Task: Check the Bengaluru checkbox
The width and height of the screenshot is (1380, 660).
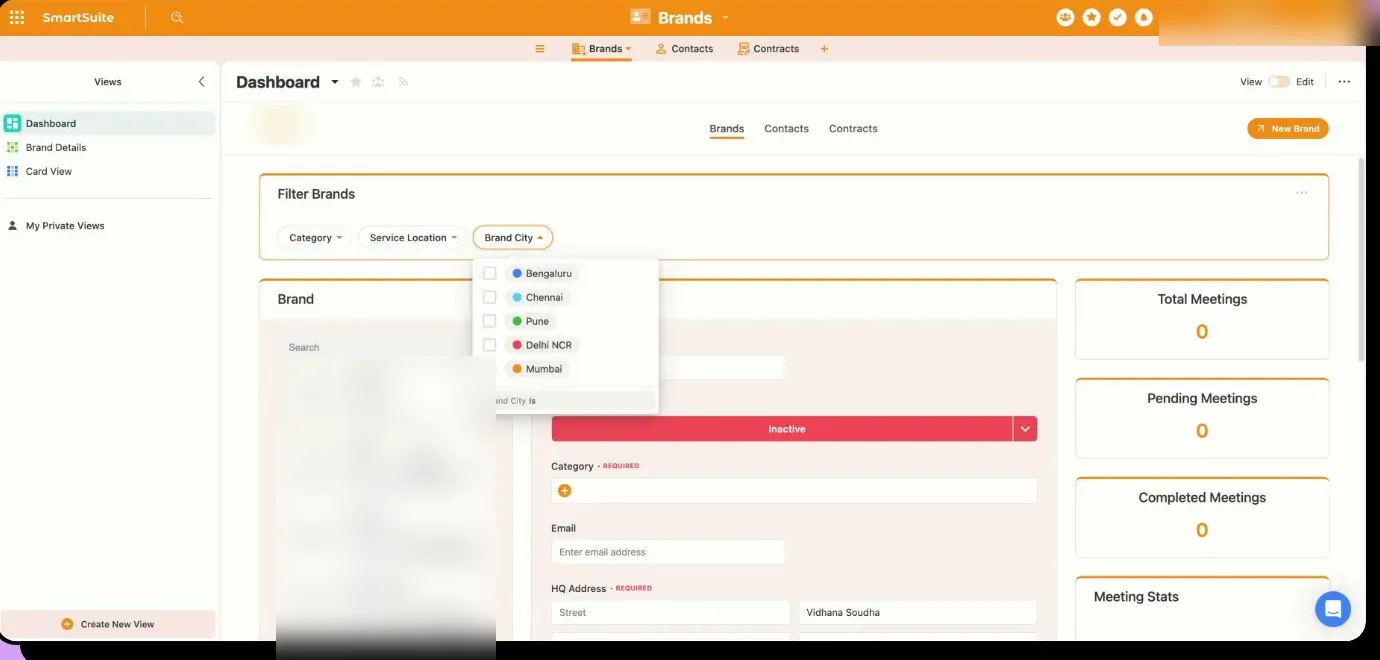Action: pyautogui.click(x=490, y=273)
